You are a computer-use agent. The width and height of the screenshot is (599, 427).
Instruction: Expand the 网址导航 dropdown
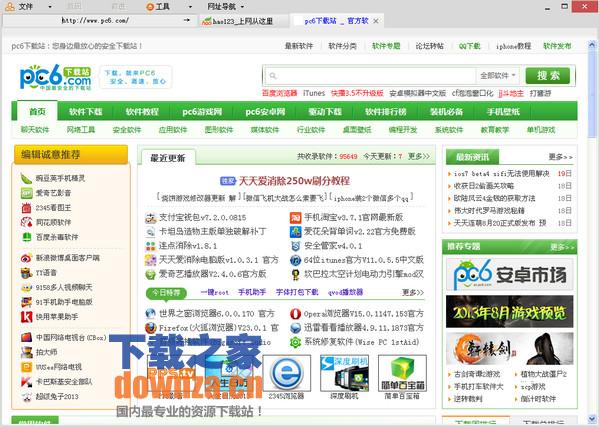click(x=242, y=7)
